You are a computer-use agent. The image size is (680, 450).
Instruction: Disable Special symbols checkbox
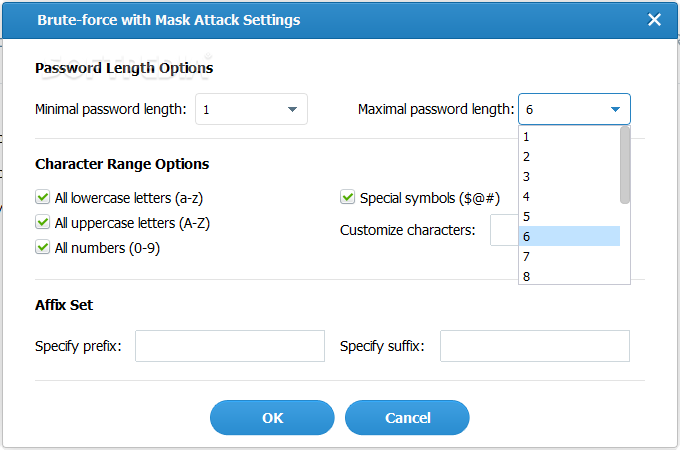coord(348,198)
